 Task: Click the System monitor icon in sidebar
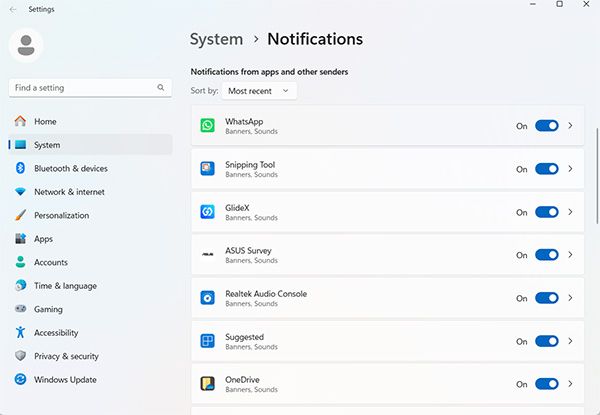[x=20, y=145]
